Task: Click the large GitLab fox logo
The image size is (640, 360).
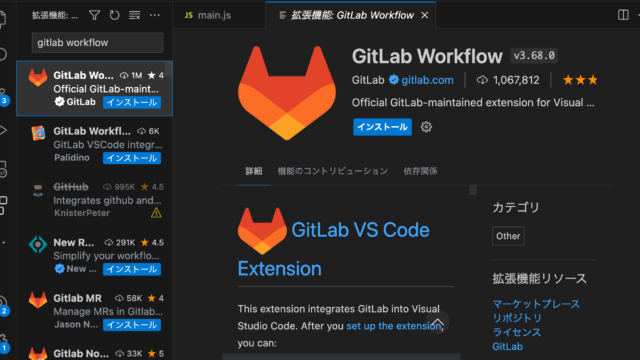Action: click(x=287, y=93)
